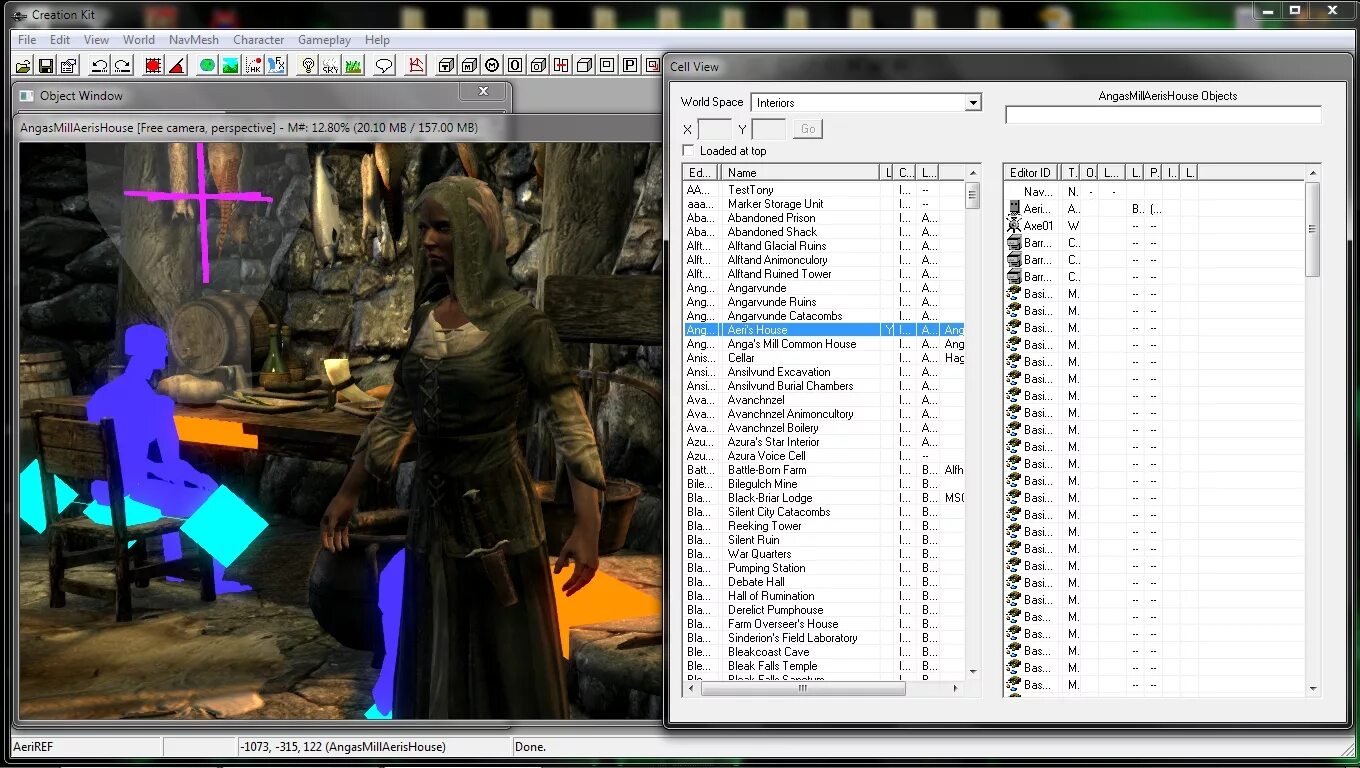Click the circled M toolbar icon
This screenshot has height=768, width=1360.
tap(492, 66)
